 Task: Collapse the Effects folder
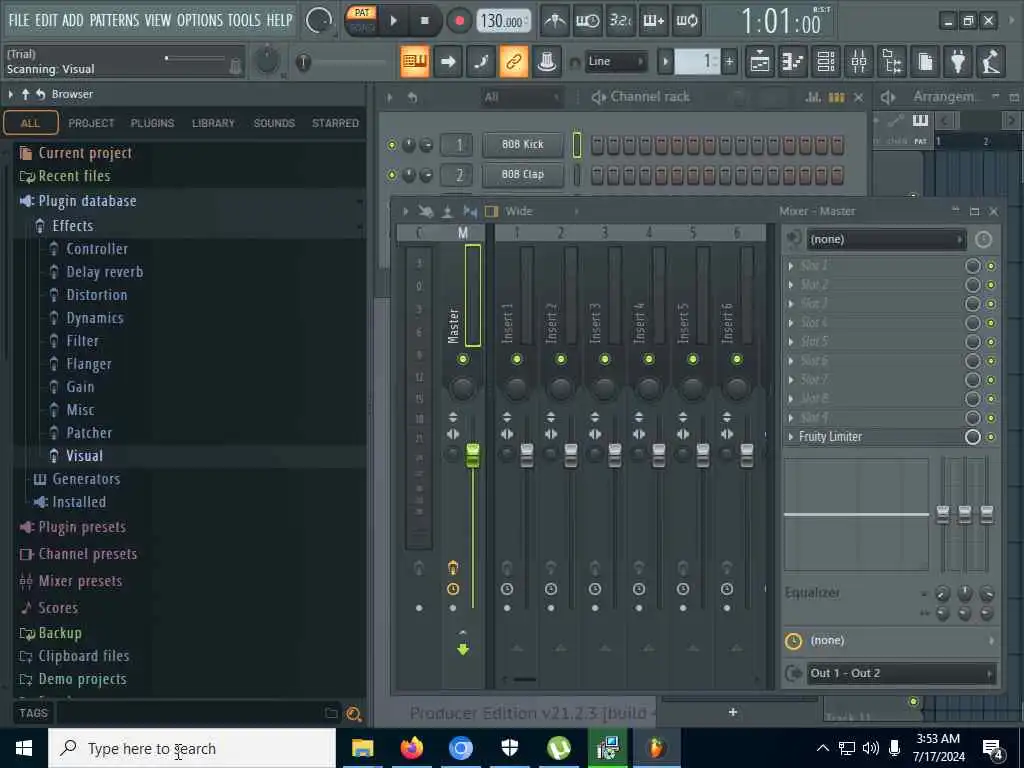coord(72,226)
